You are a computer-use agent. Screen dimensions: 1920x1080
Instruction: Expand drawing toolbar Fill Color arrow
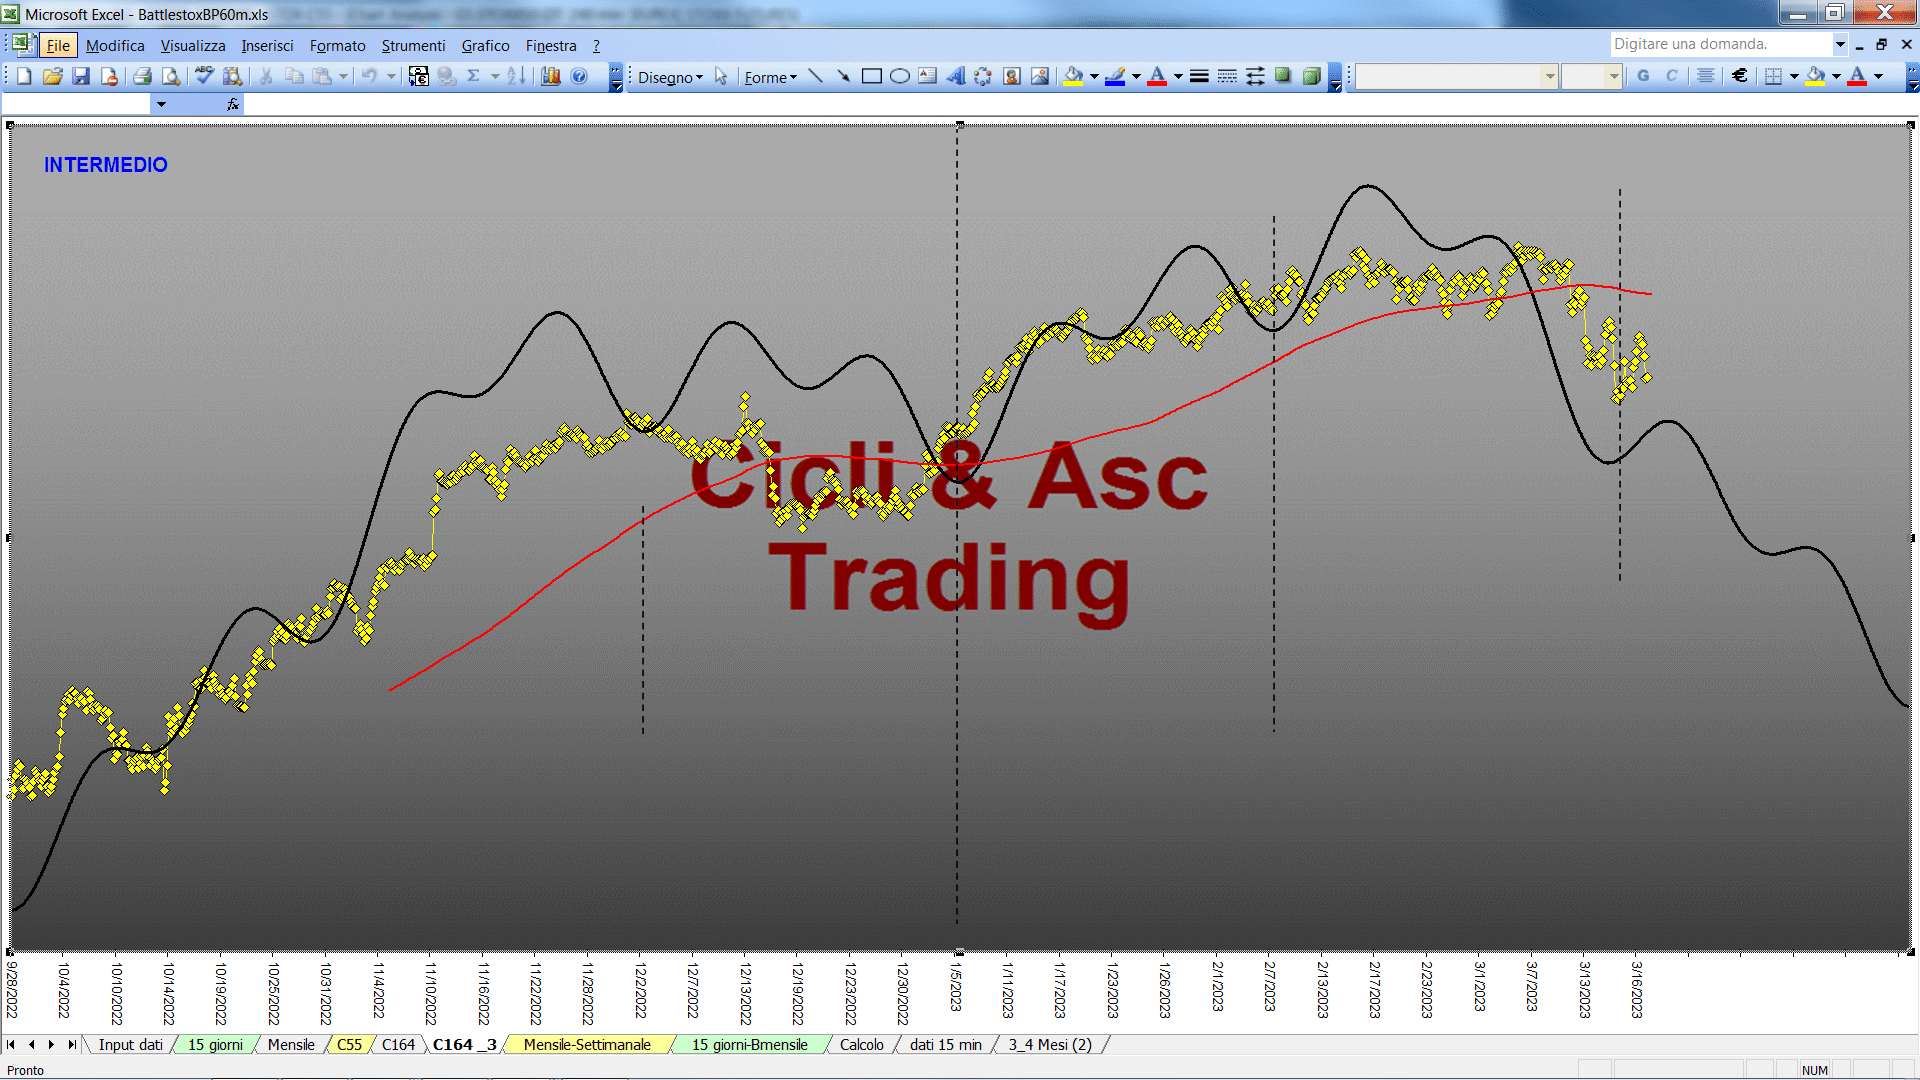1094,76
